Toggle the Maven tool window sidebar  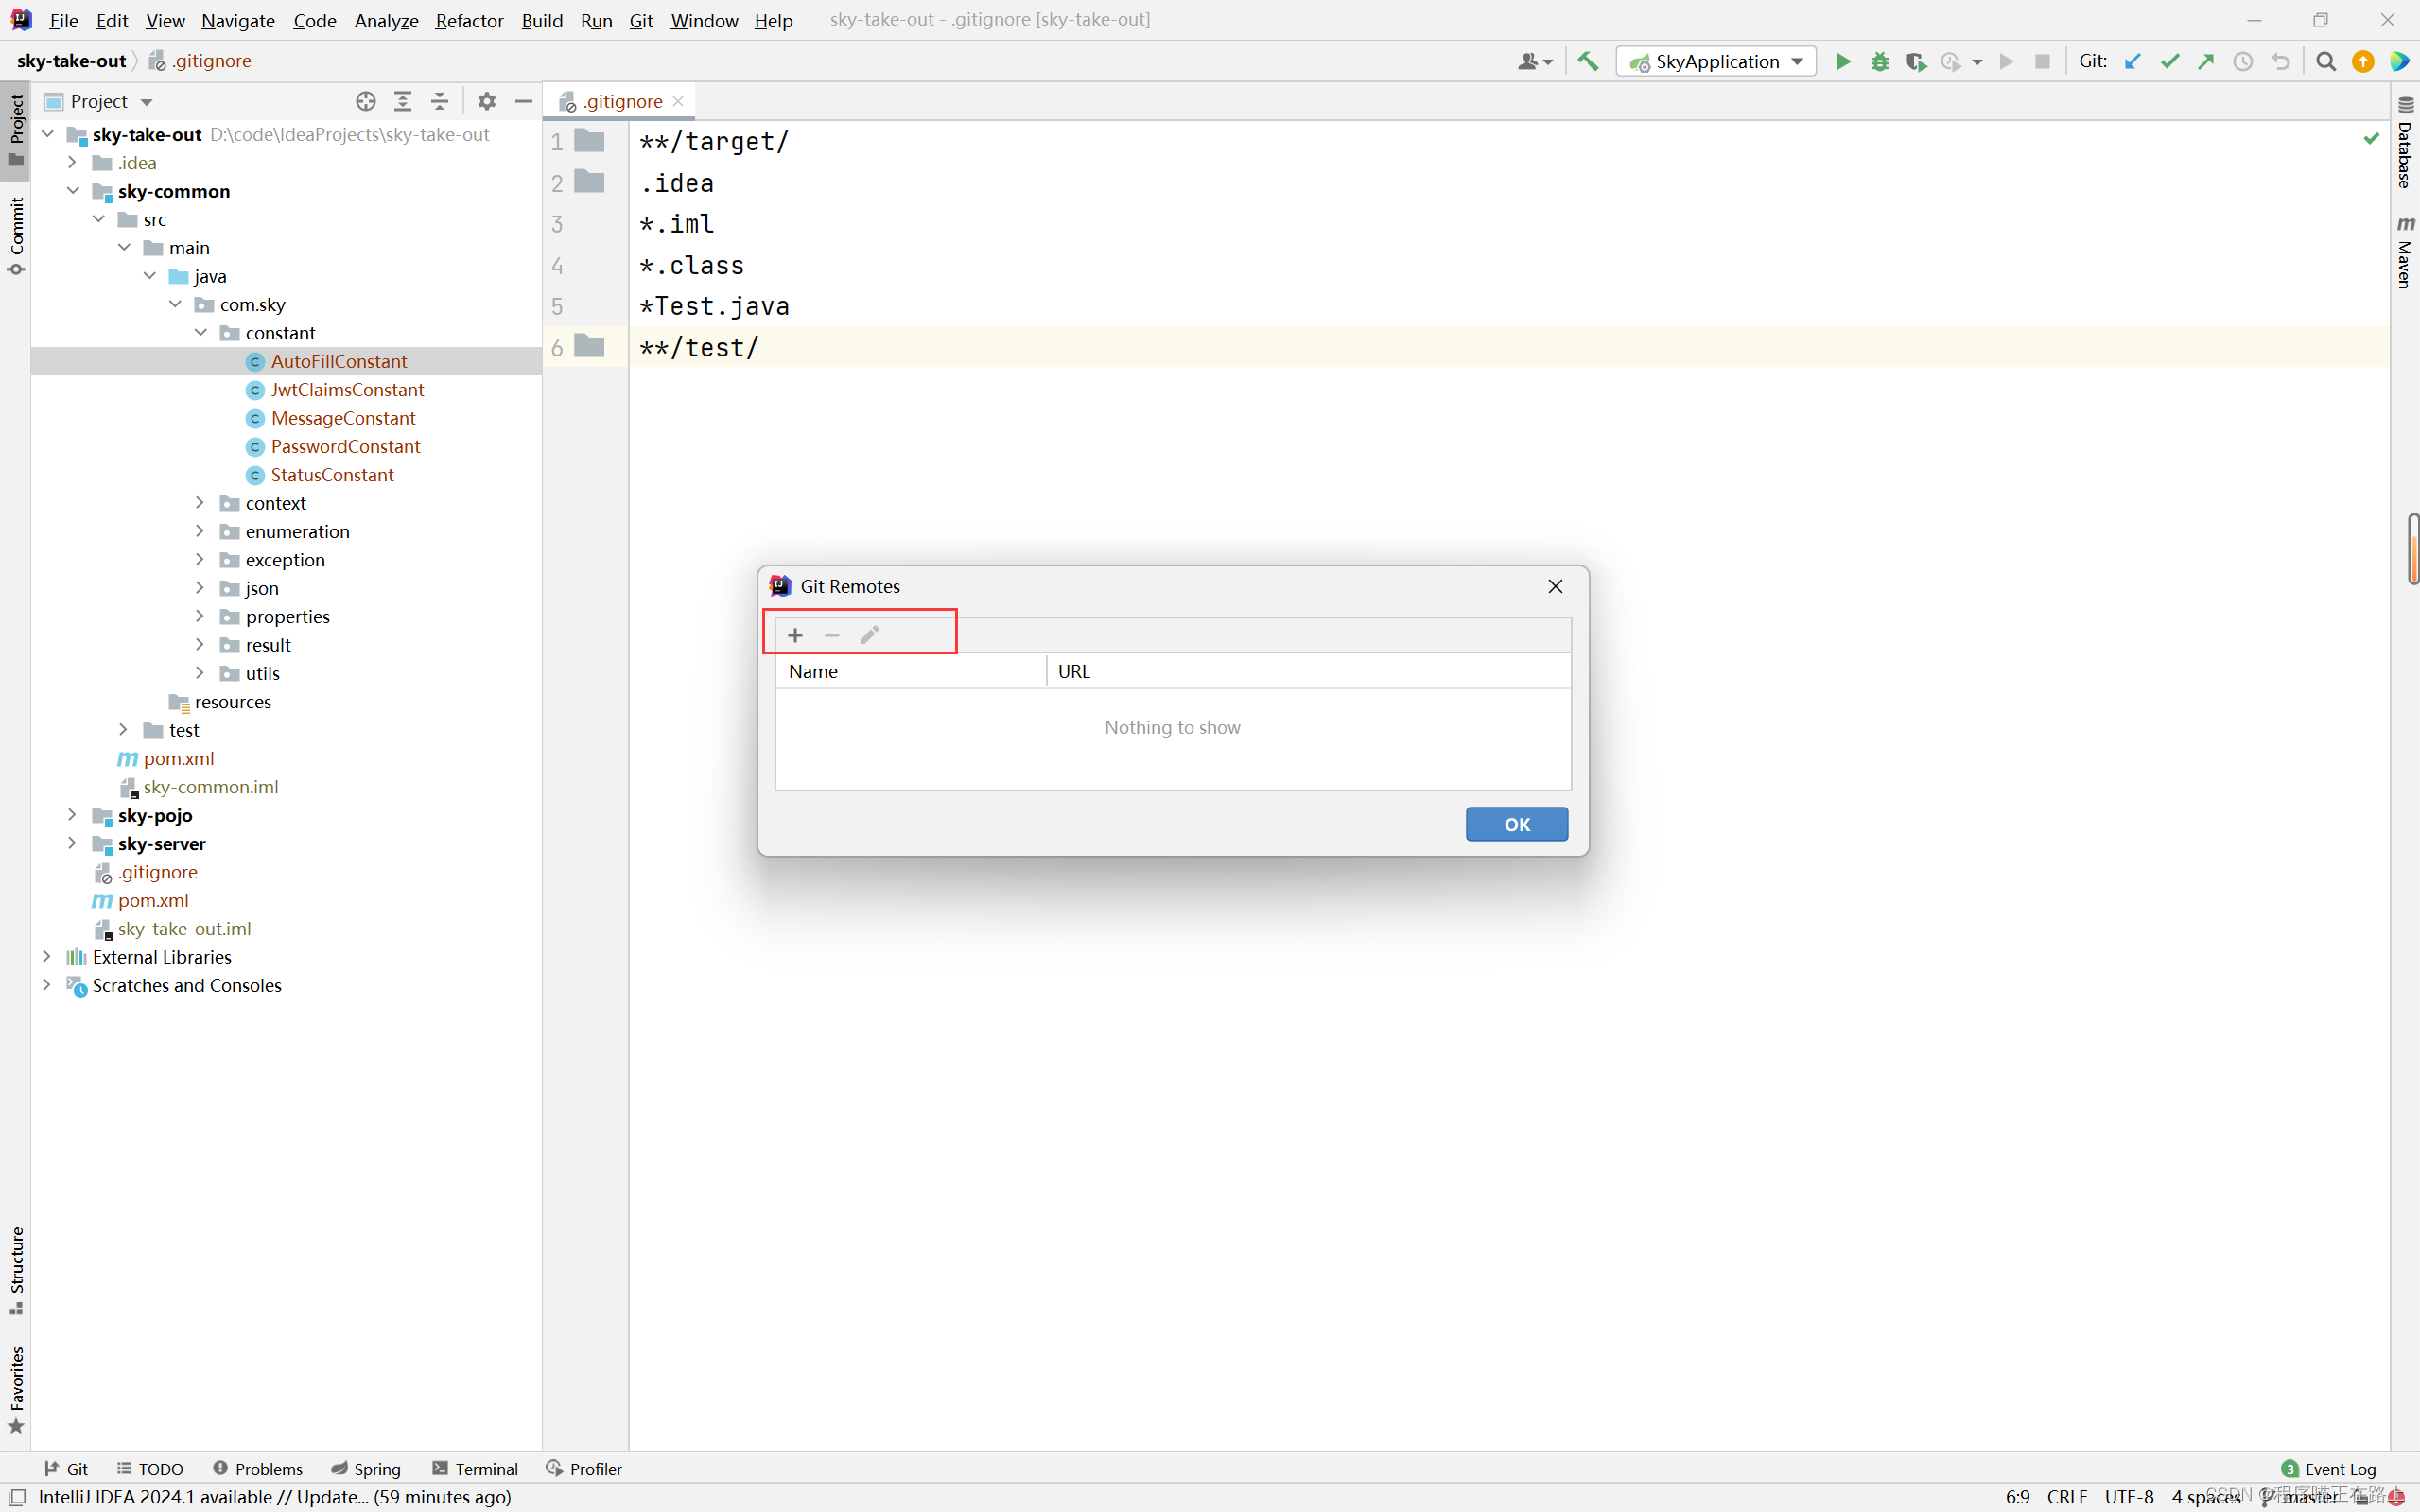coord(2405,252)
